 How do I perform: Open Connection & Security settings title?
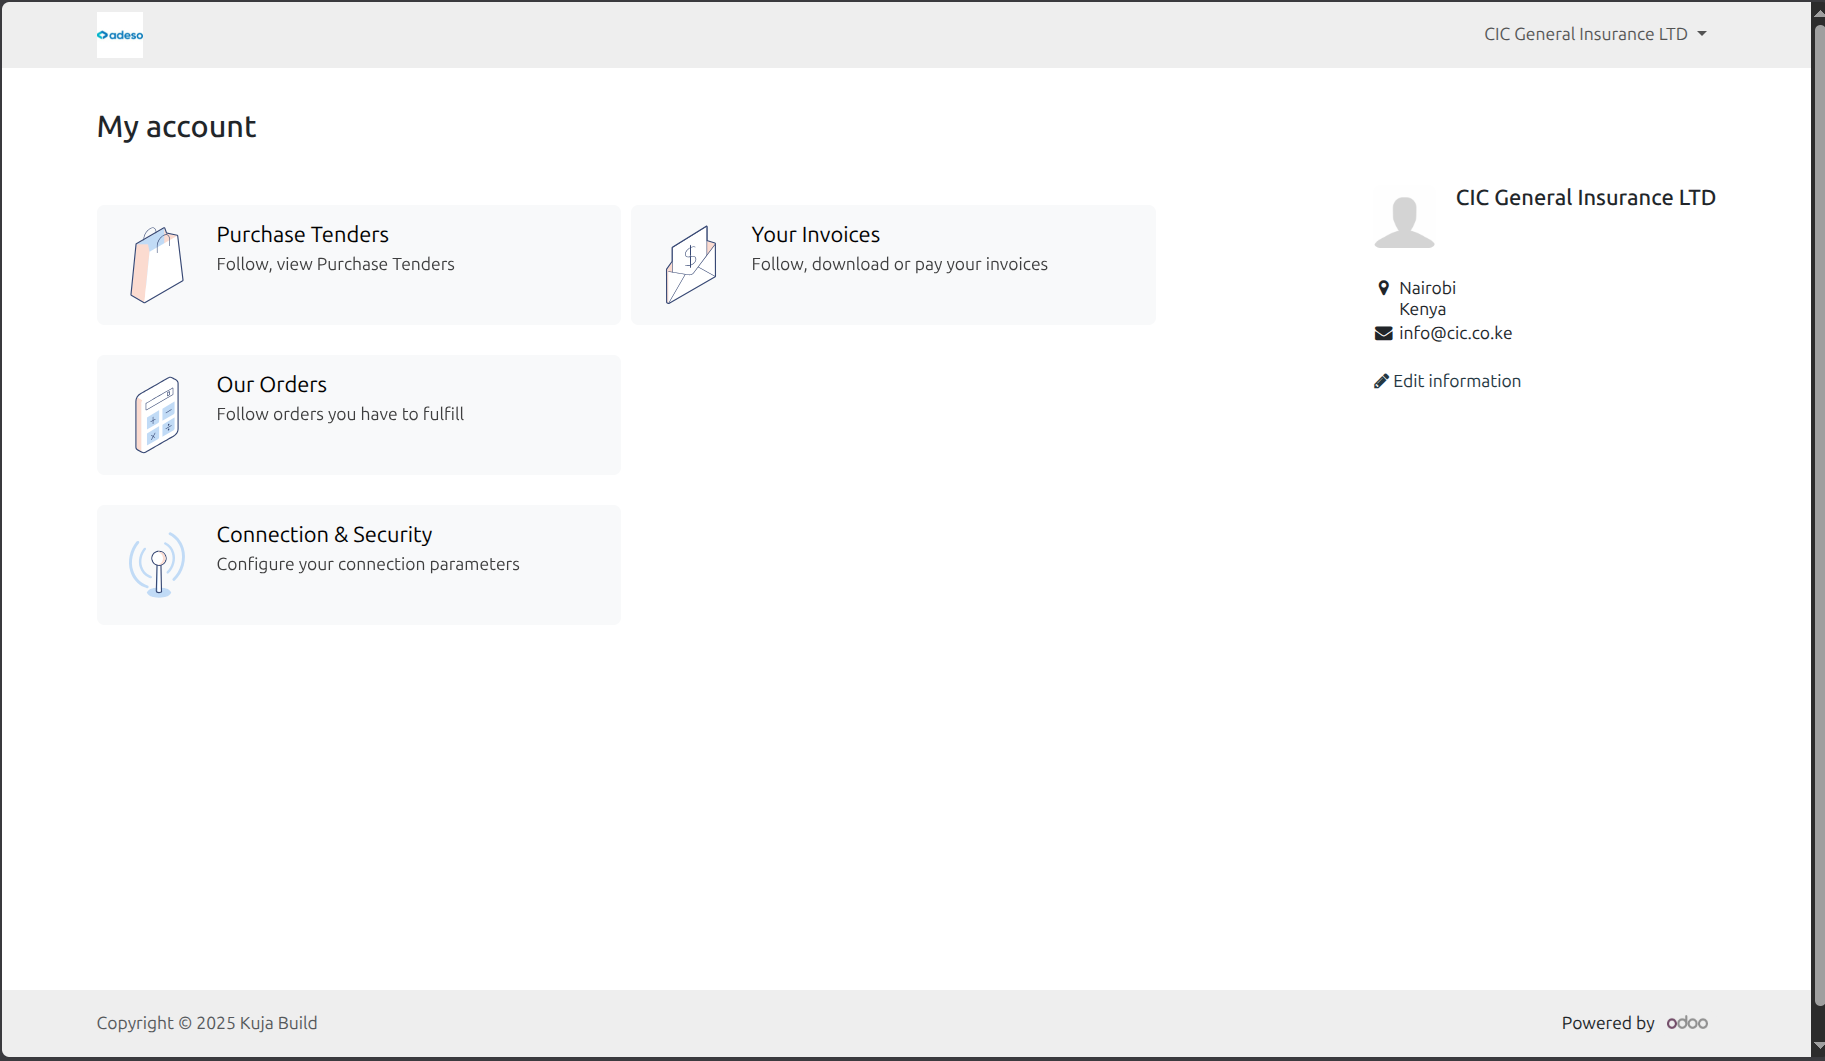tap(325, 534)
